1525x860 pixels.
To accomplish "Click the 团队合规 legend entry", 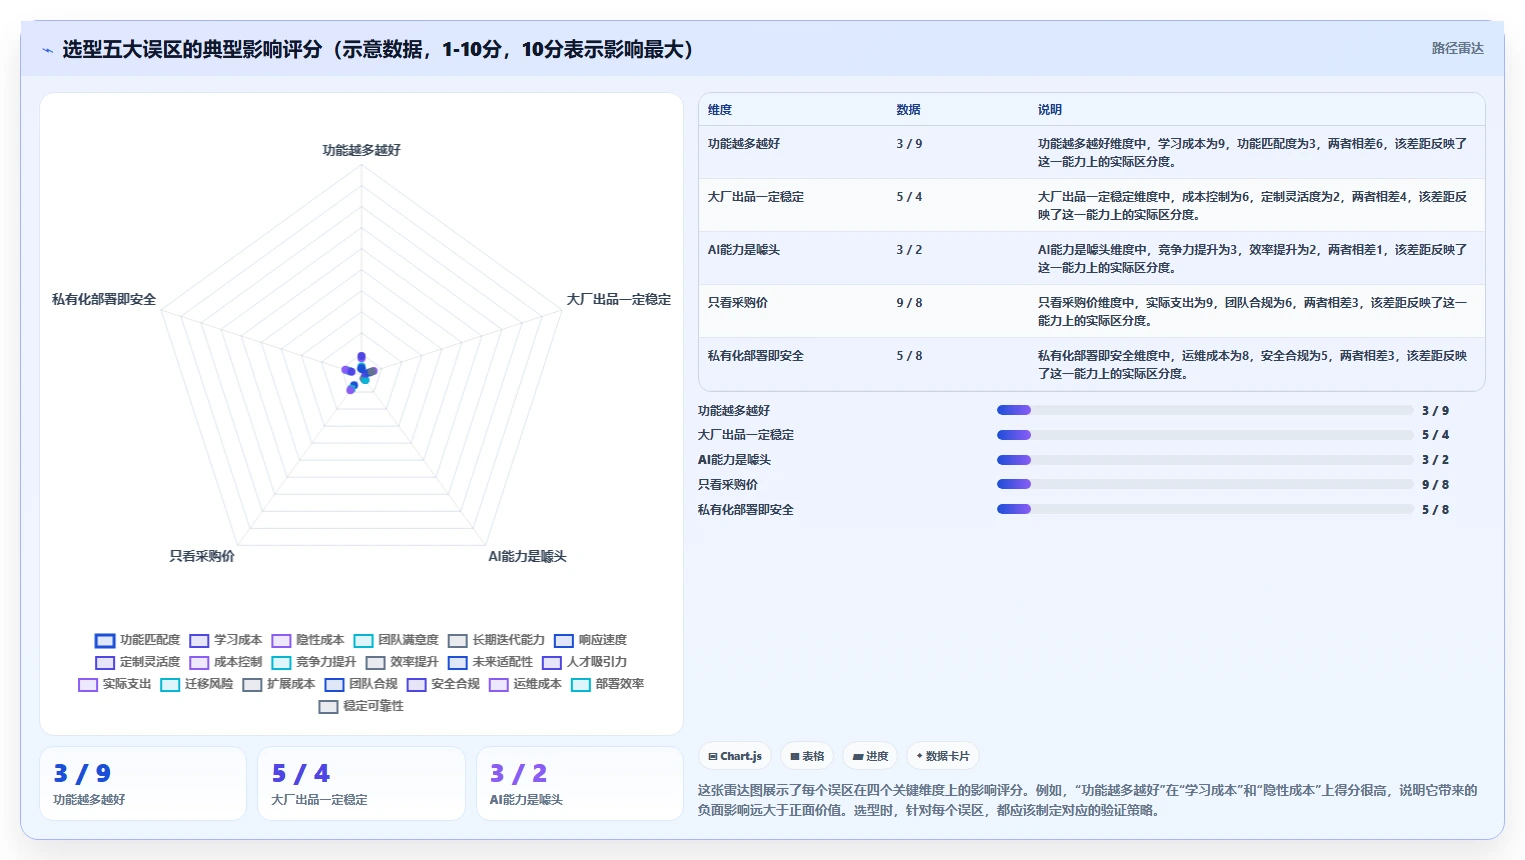I will tap(361, 684).
